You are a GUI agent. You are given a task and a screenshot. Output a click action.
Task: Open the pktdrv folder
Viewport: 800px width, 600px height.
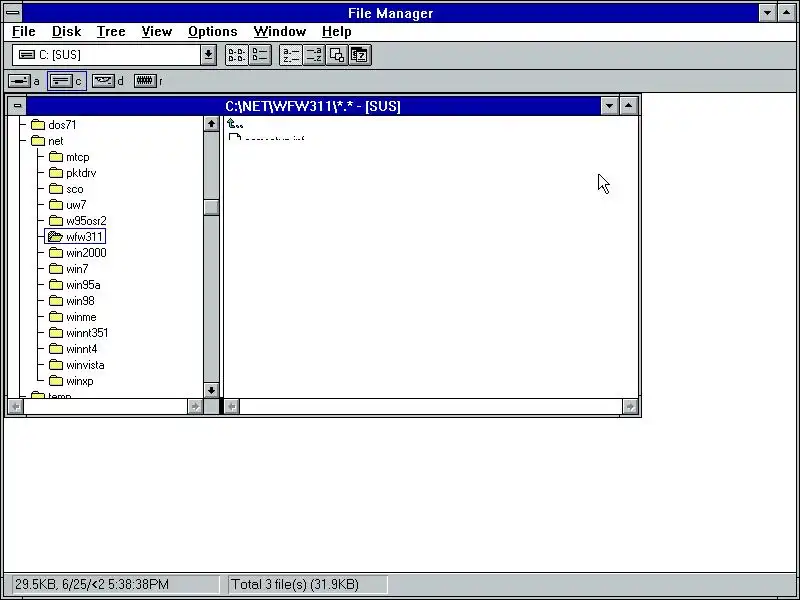(x=72, y=173)
